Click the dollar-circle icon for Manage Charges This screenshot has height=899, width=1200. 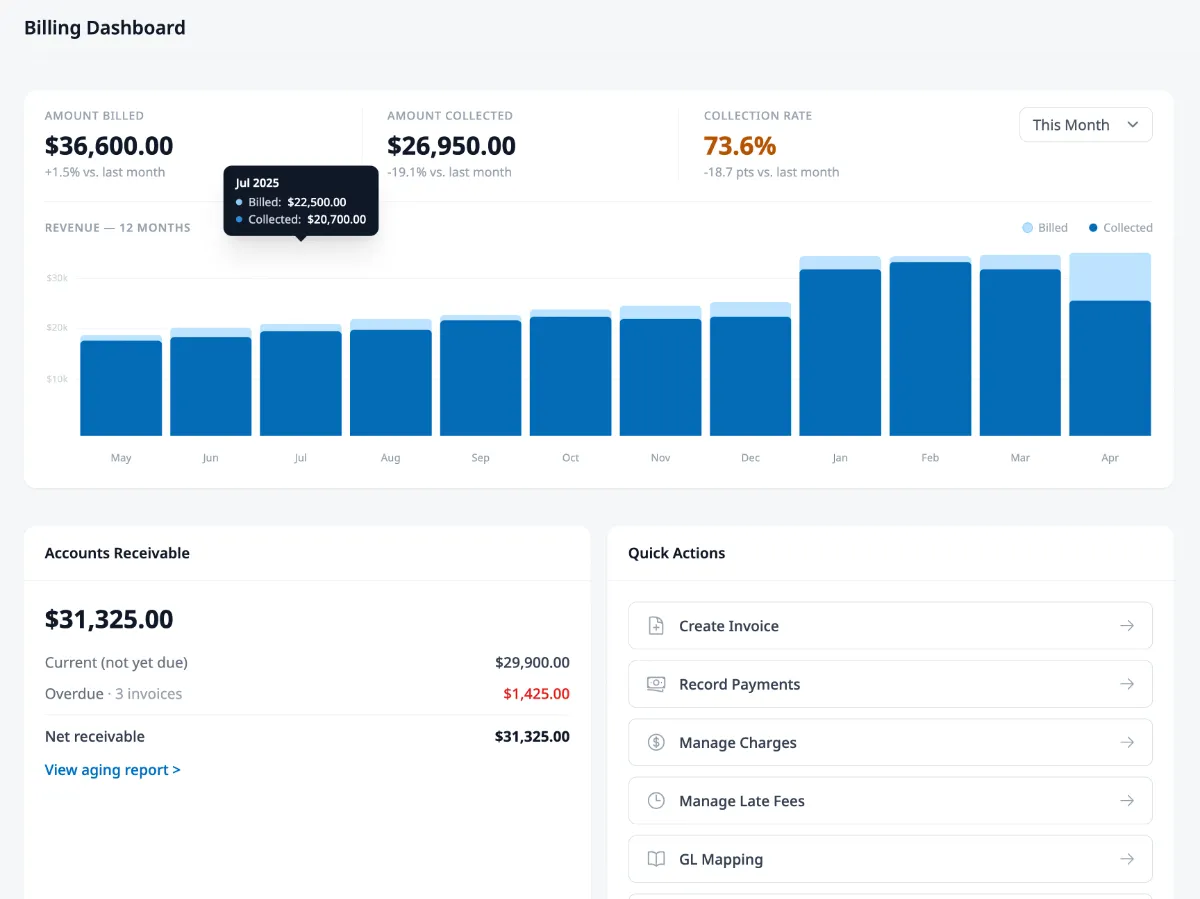[x=655, y=742]
